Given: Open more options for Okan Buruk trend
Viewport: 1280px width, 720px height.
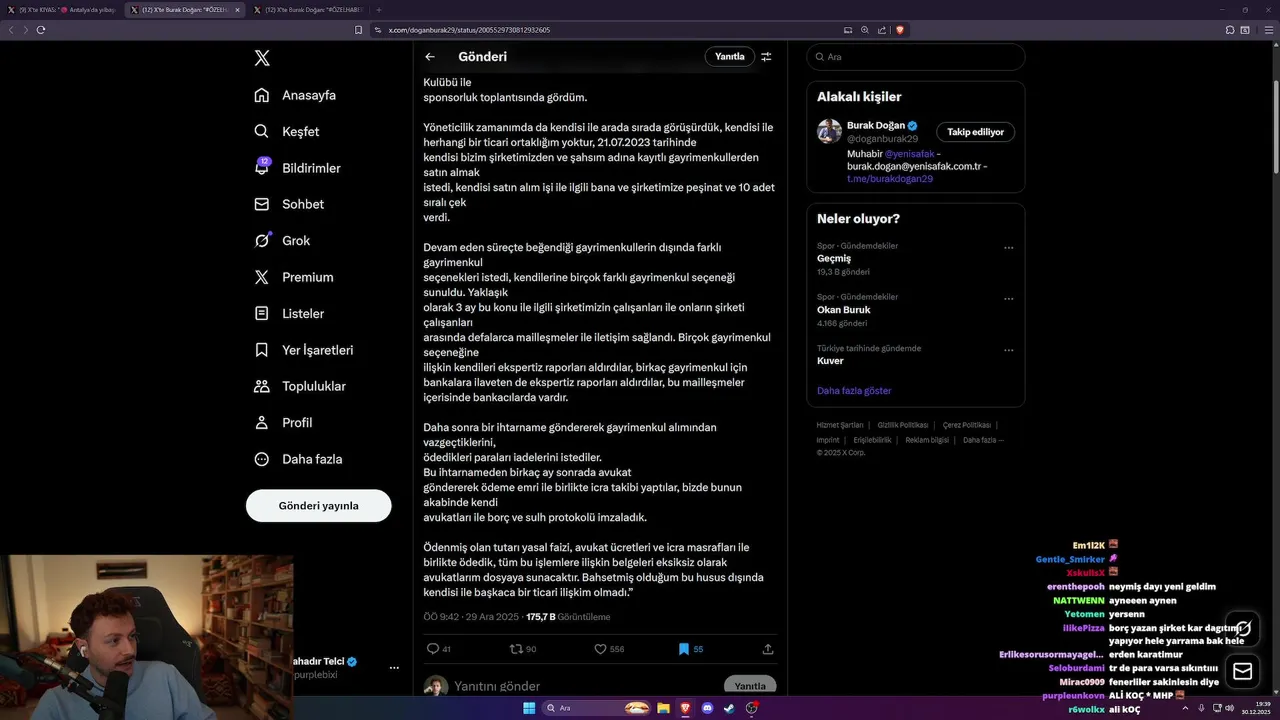Looking at the screenshot, I should pyautogui.click(x=1009, y=299).
